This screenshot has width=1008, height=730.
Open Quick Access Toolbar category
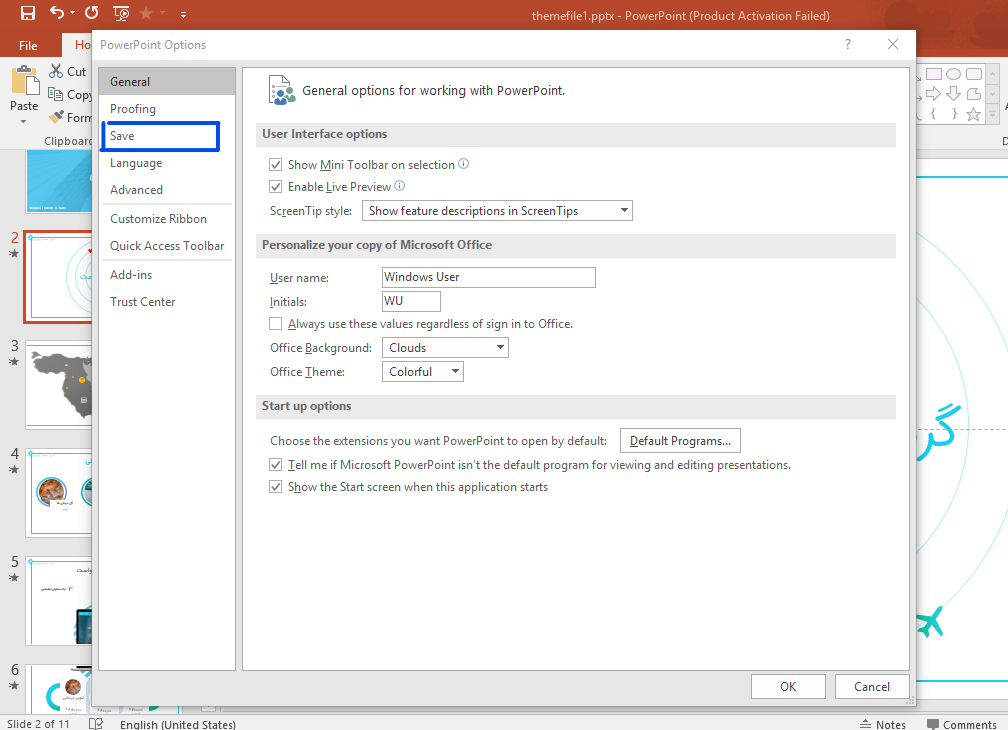[167, 245]
